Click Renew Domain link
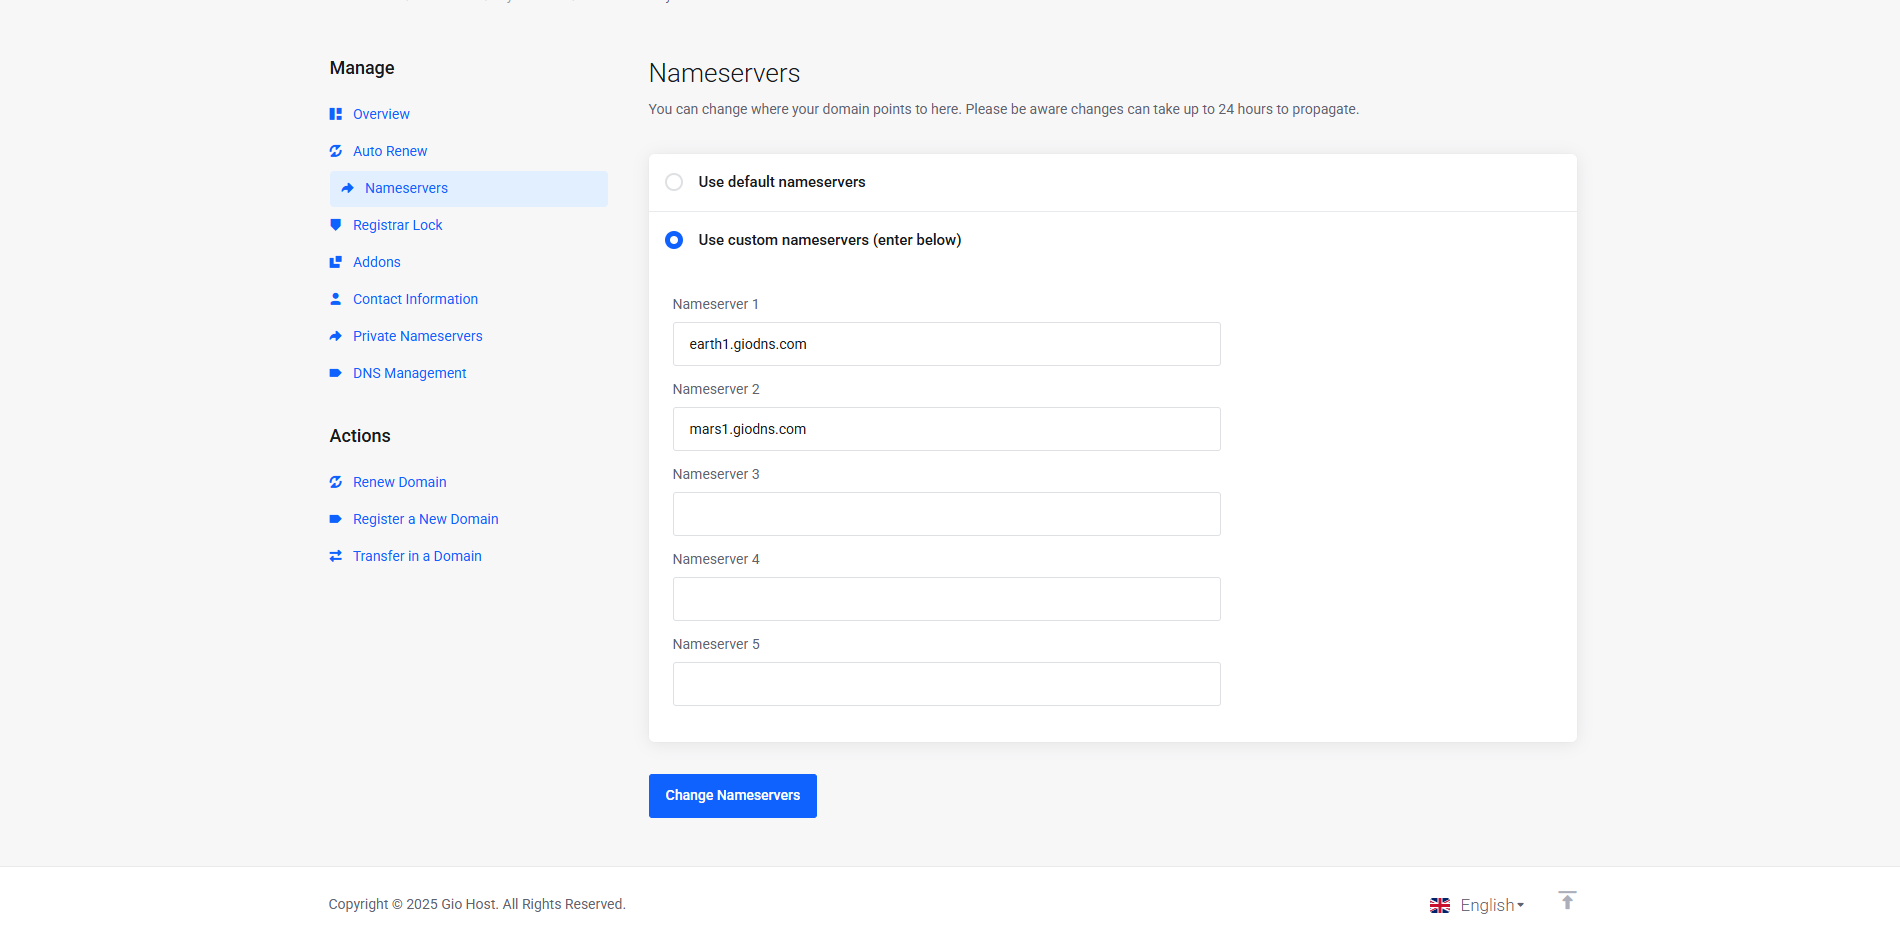 tap(399, 482)
